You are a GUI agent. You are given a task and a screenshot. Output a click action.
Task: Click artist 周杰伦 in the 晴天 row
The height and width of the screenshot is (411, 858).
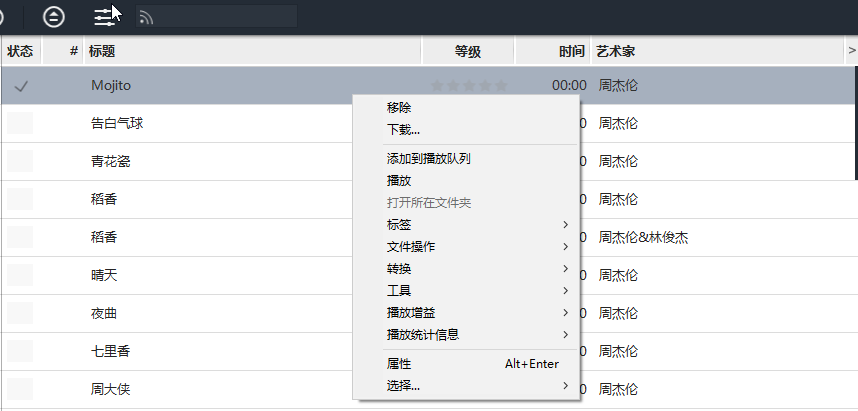pos(618,275)
